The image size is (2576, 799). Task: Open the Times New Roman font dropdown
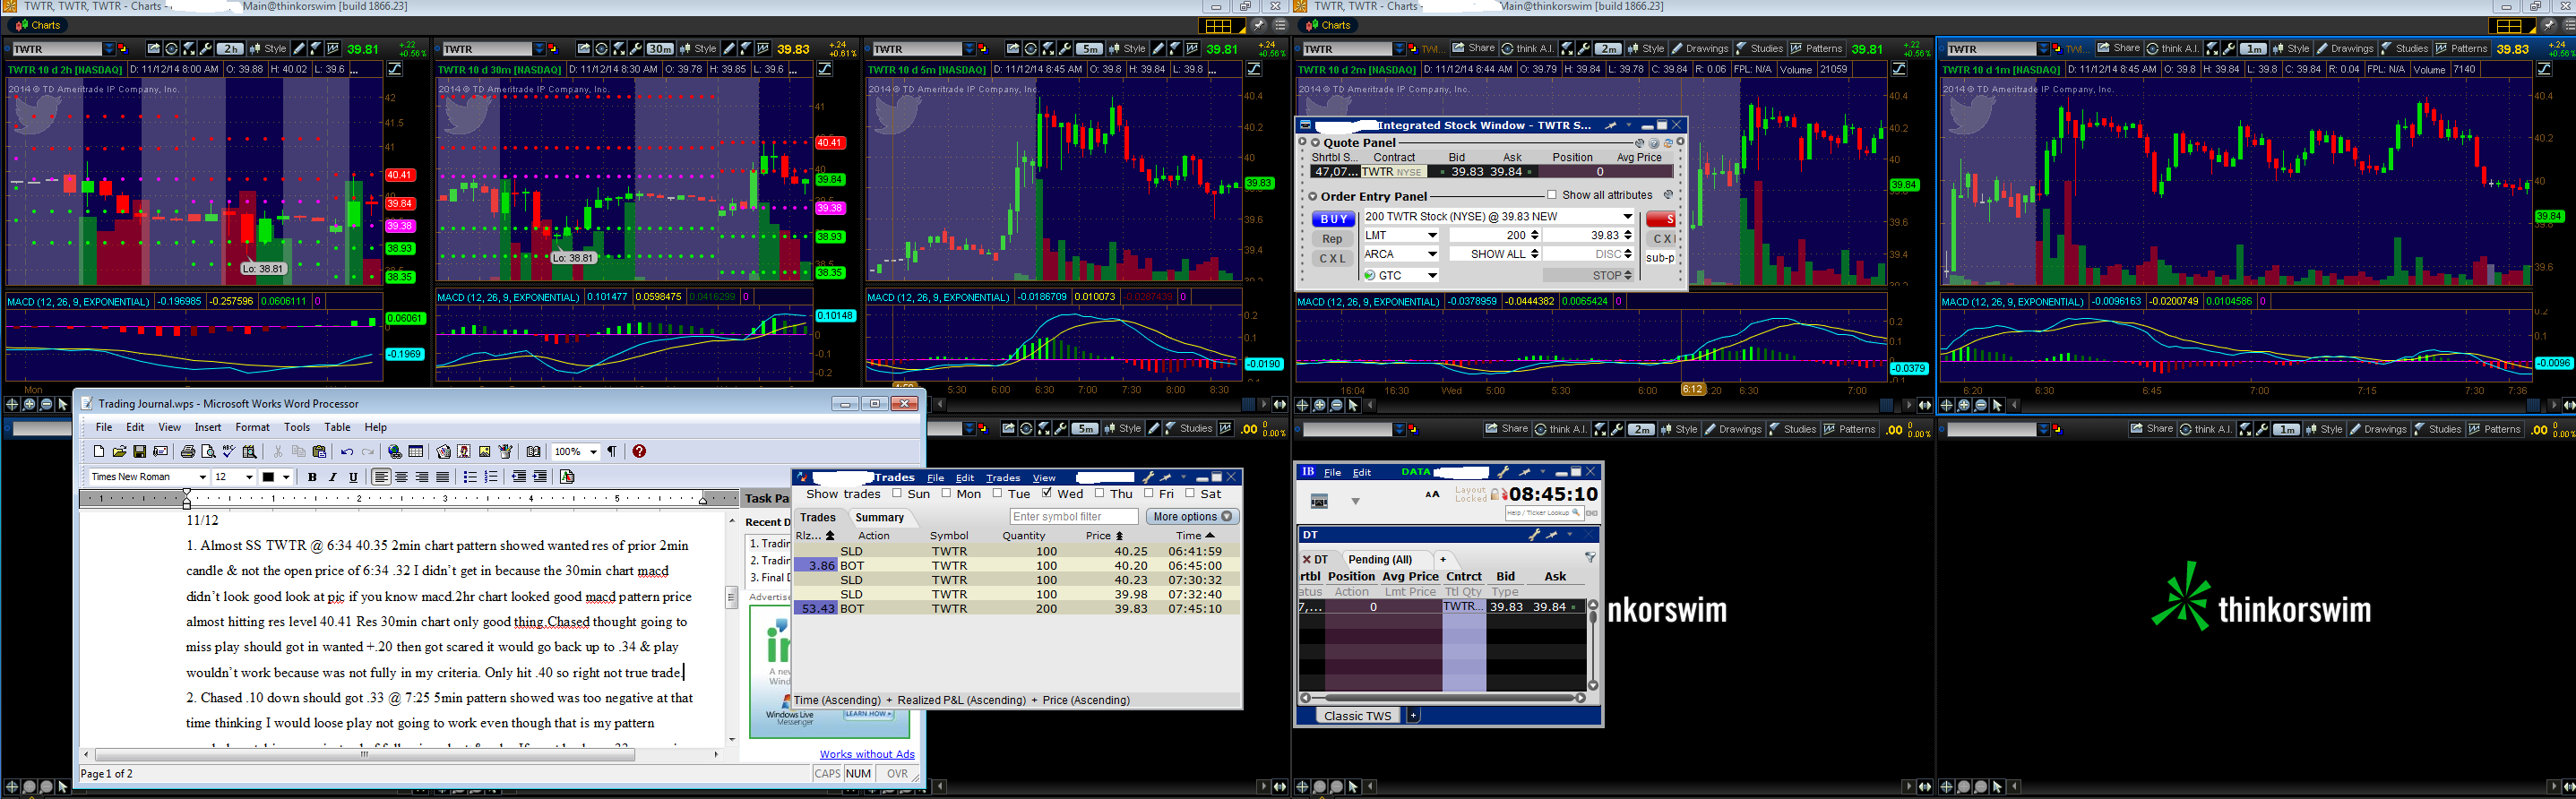[202, 477]
